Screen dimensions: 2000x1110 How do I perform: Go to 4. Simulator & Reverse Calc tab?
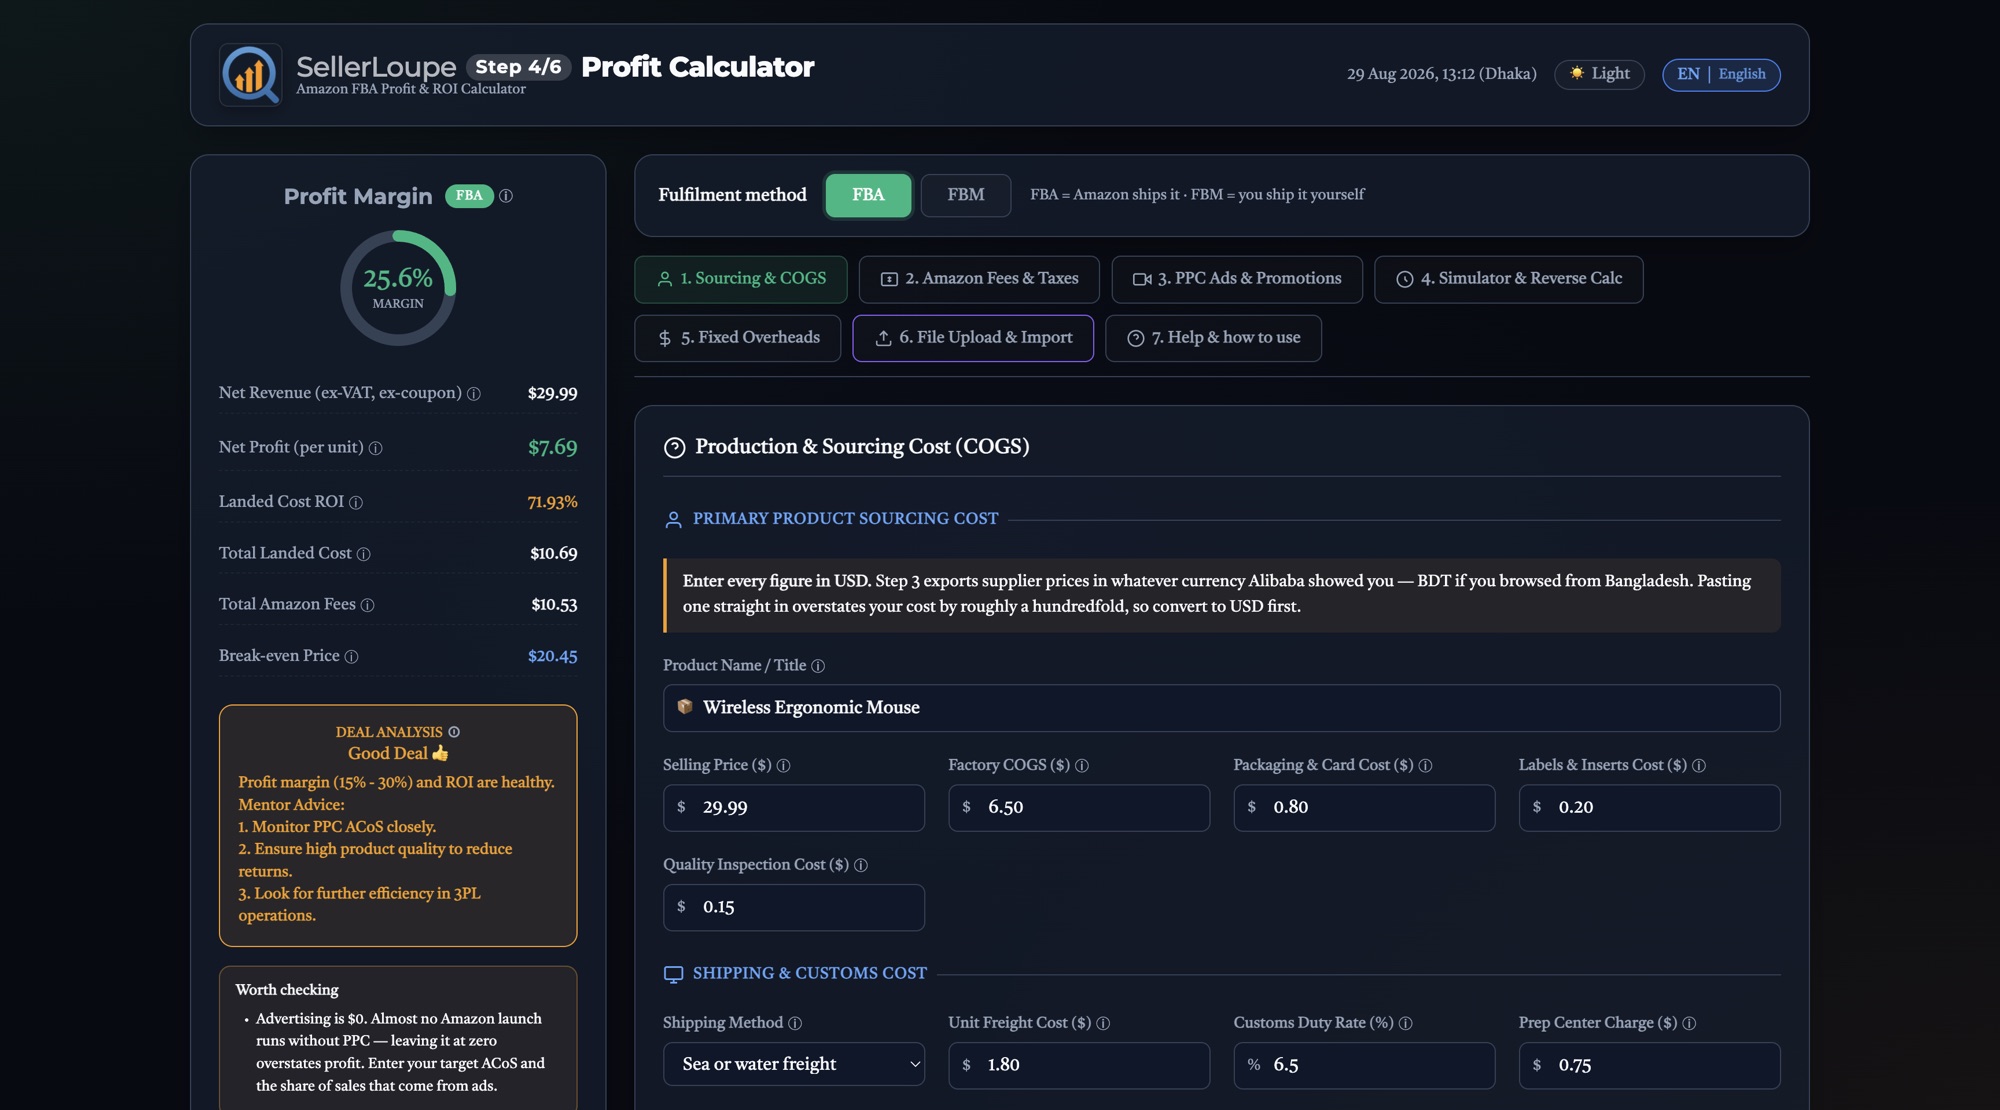[1509, 279]
